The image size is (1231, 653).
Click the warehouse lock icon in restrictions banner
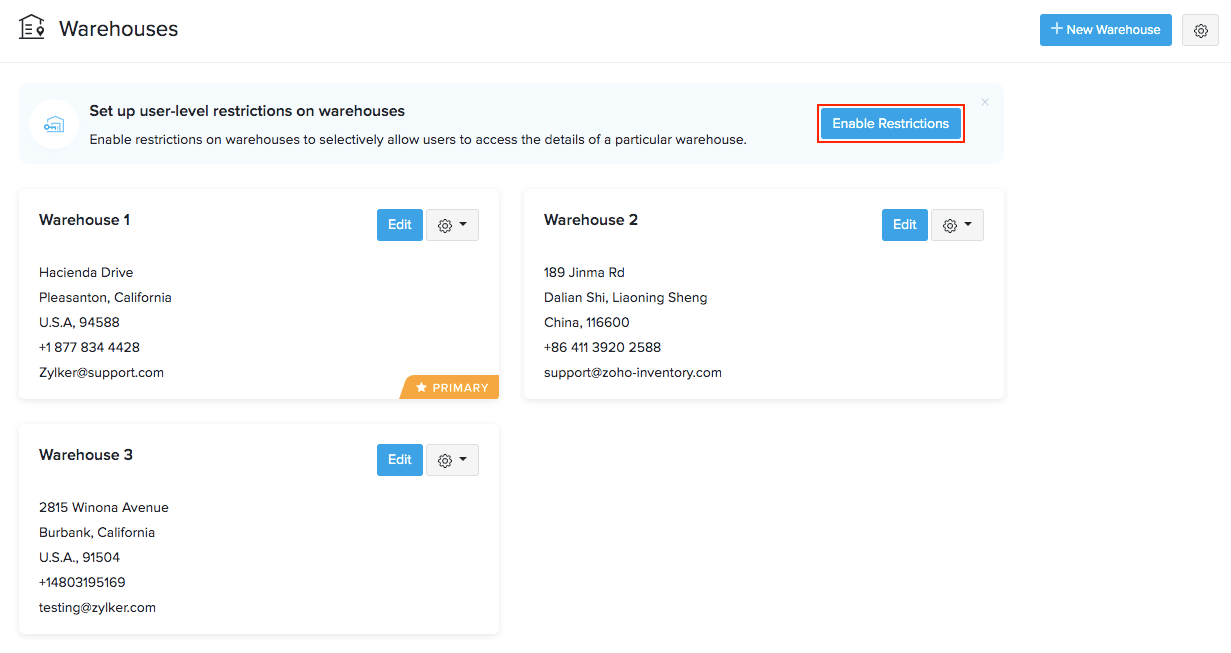(x=54, y=124)
